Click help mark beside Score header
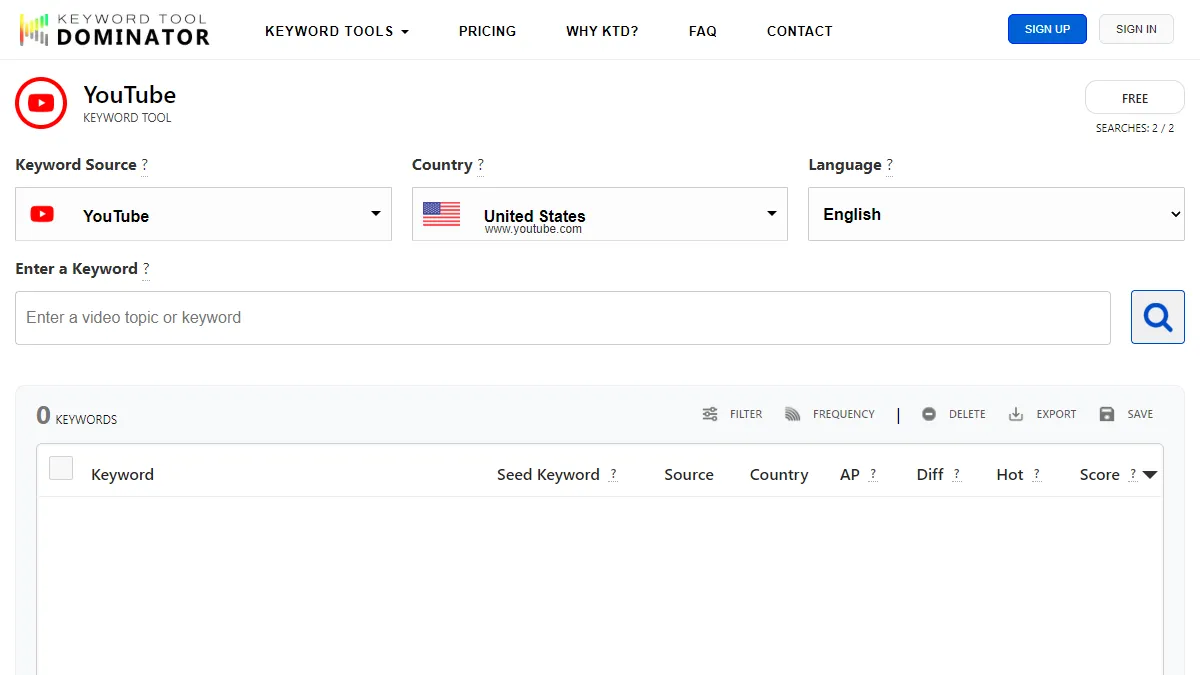Screen dimensions: 1200x675 [1133, 475]
